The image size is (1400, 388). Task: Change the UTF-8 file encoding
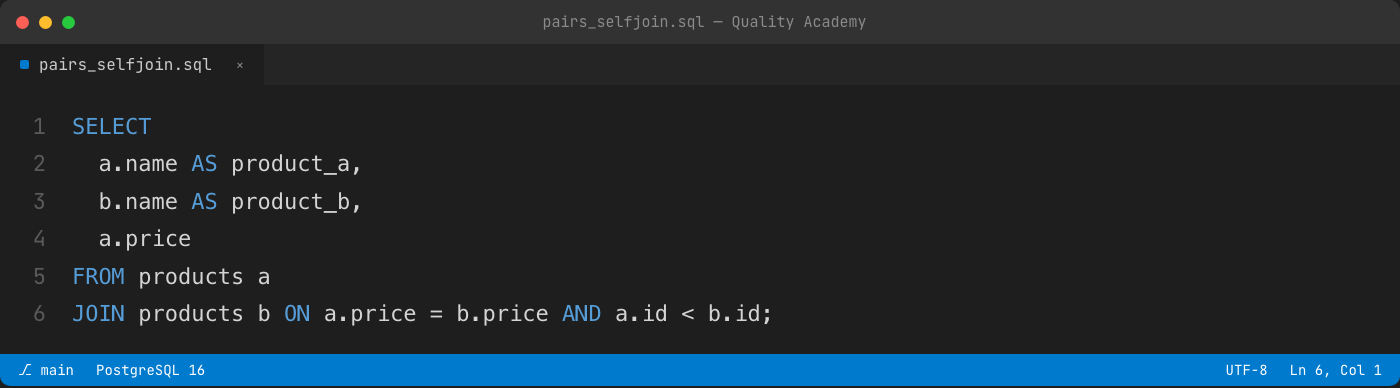pos(1246,370)
